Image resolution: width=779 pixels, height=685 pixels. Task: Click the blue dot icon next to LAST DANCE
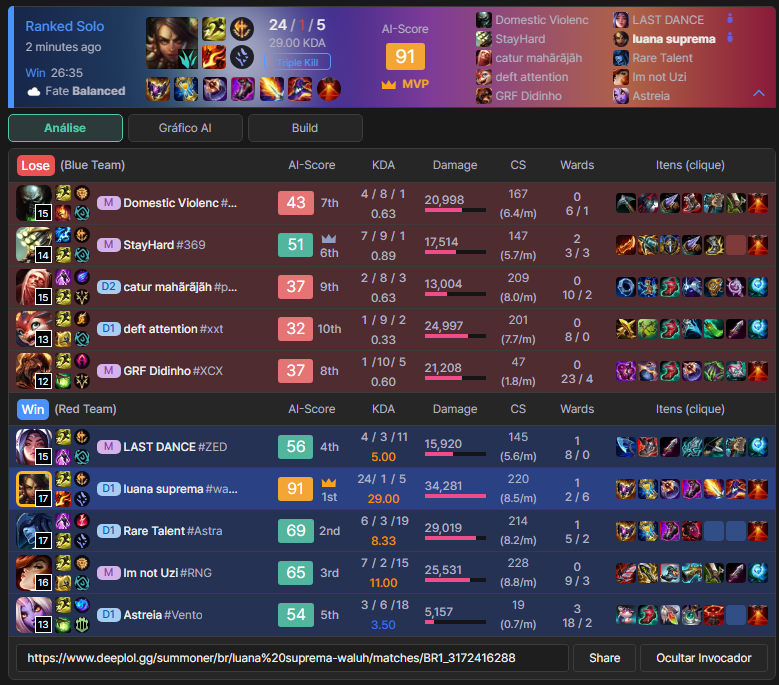coord(730,19)
